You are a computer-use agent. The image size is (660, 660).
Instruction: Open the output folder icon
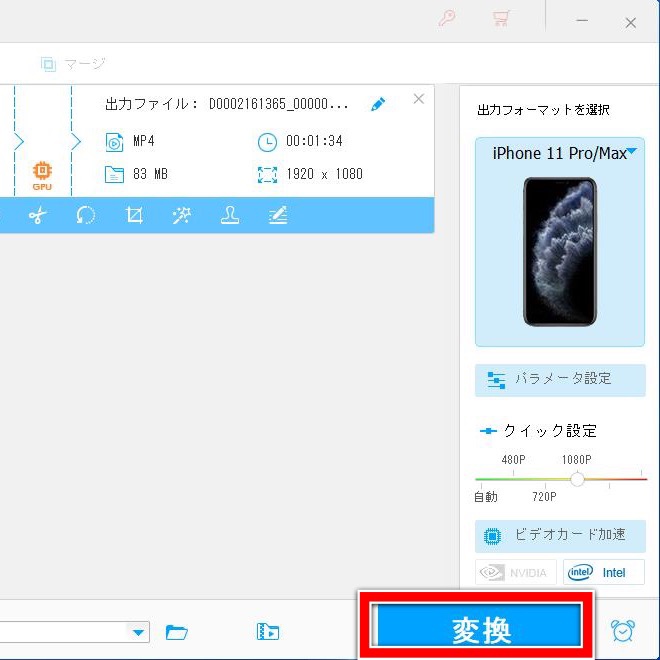pos(177,632)
